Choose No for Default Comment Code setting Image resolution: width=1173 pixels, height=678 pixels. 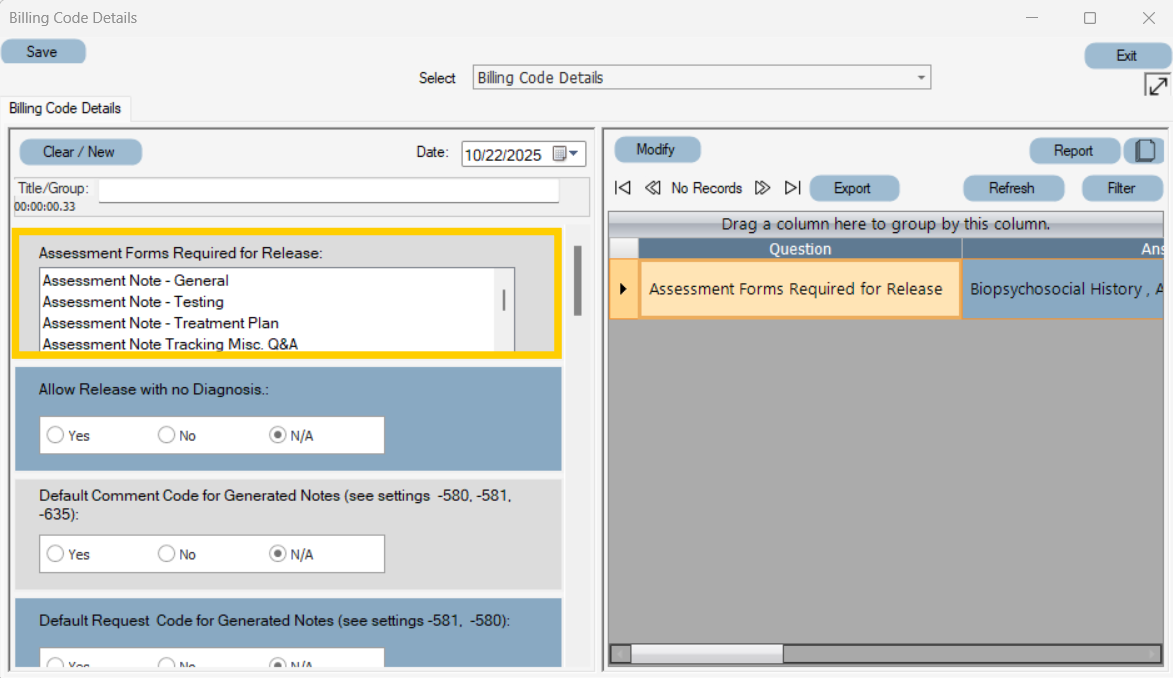click(x=166, y=553)
